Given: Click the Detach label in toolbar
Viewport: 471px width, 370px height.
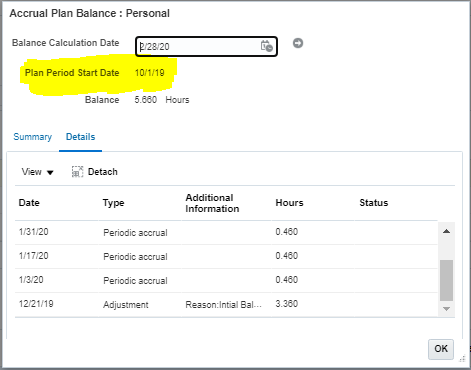Looking at the screenshot, I should tap(103, 172).
